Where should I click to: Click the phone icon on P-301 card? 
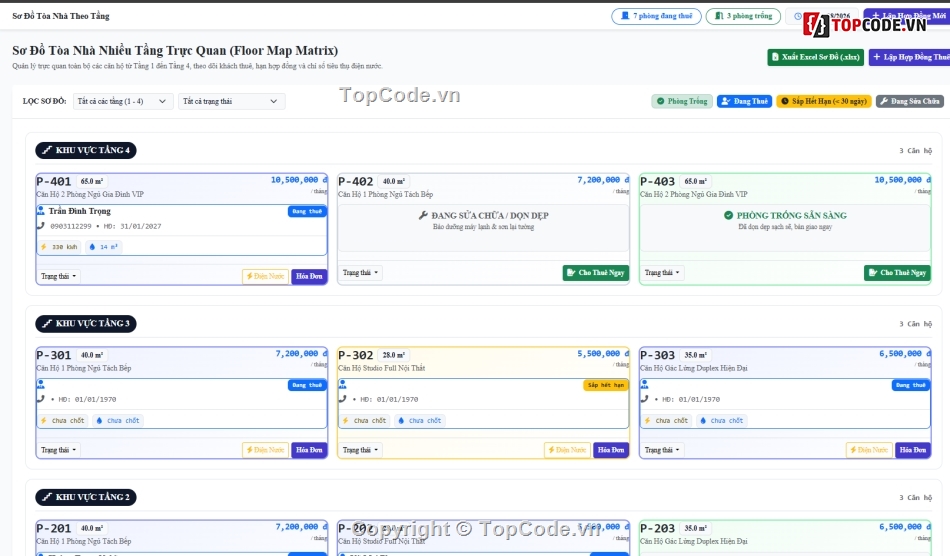[41, 399]
